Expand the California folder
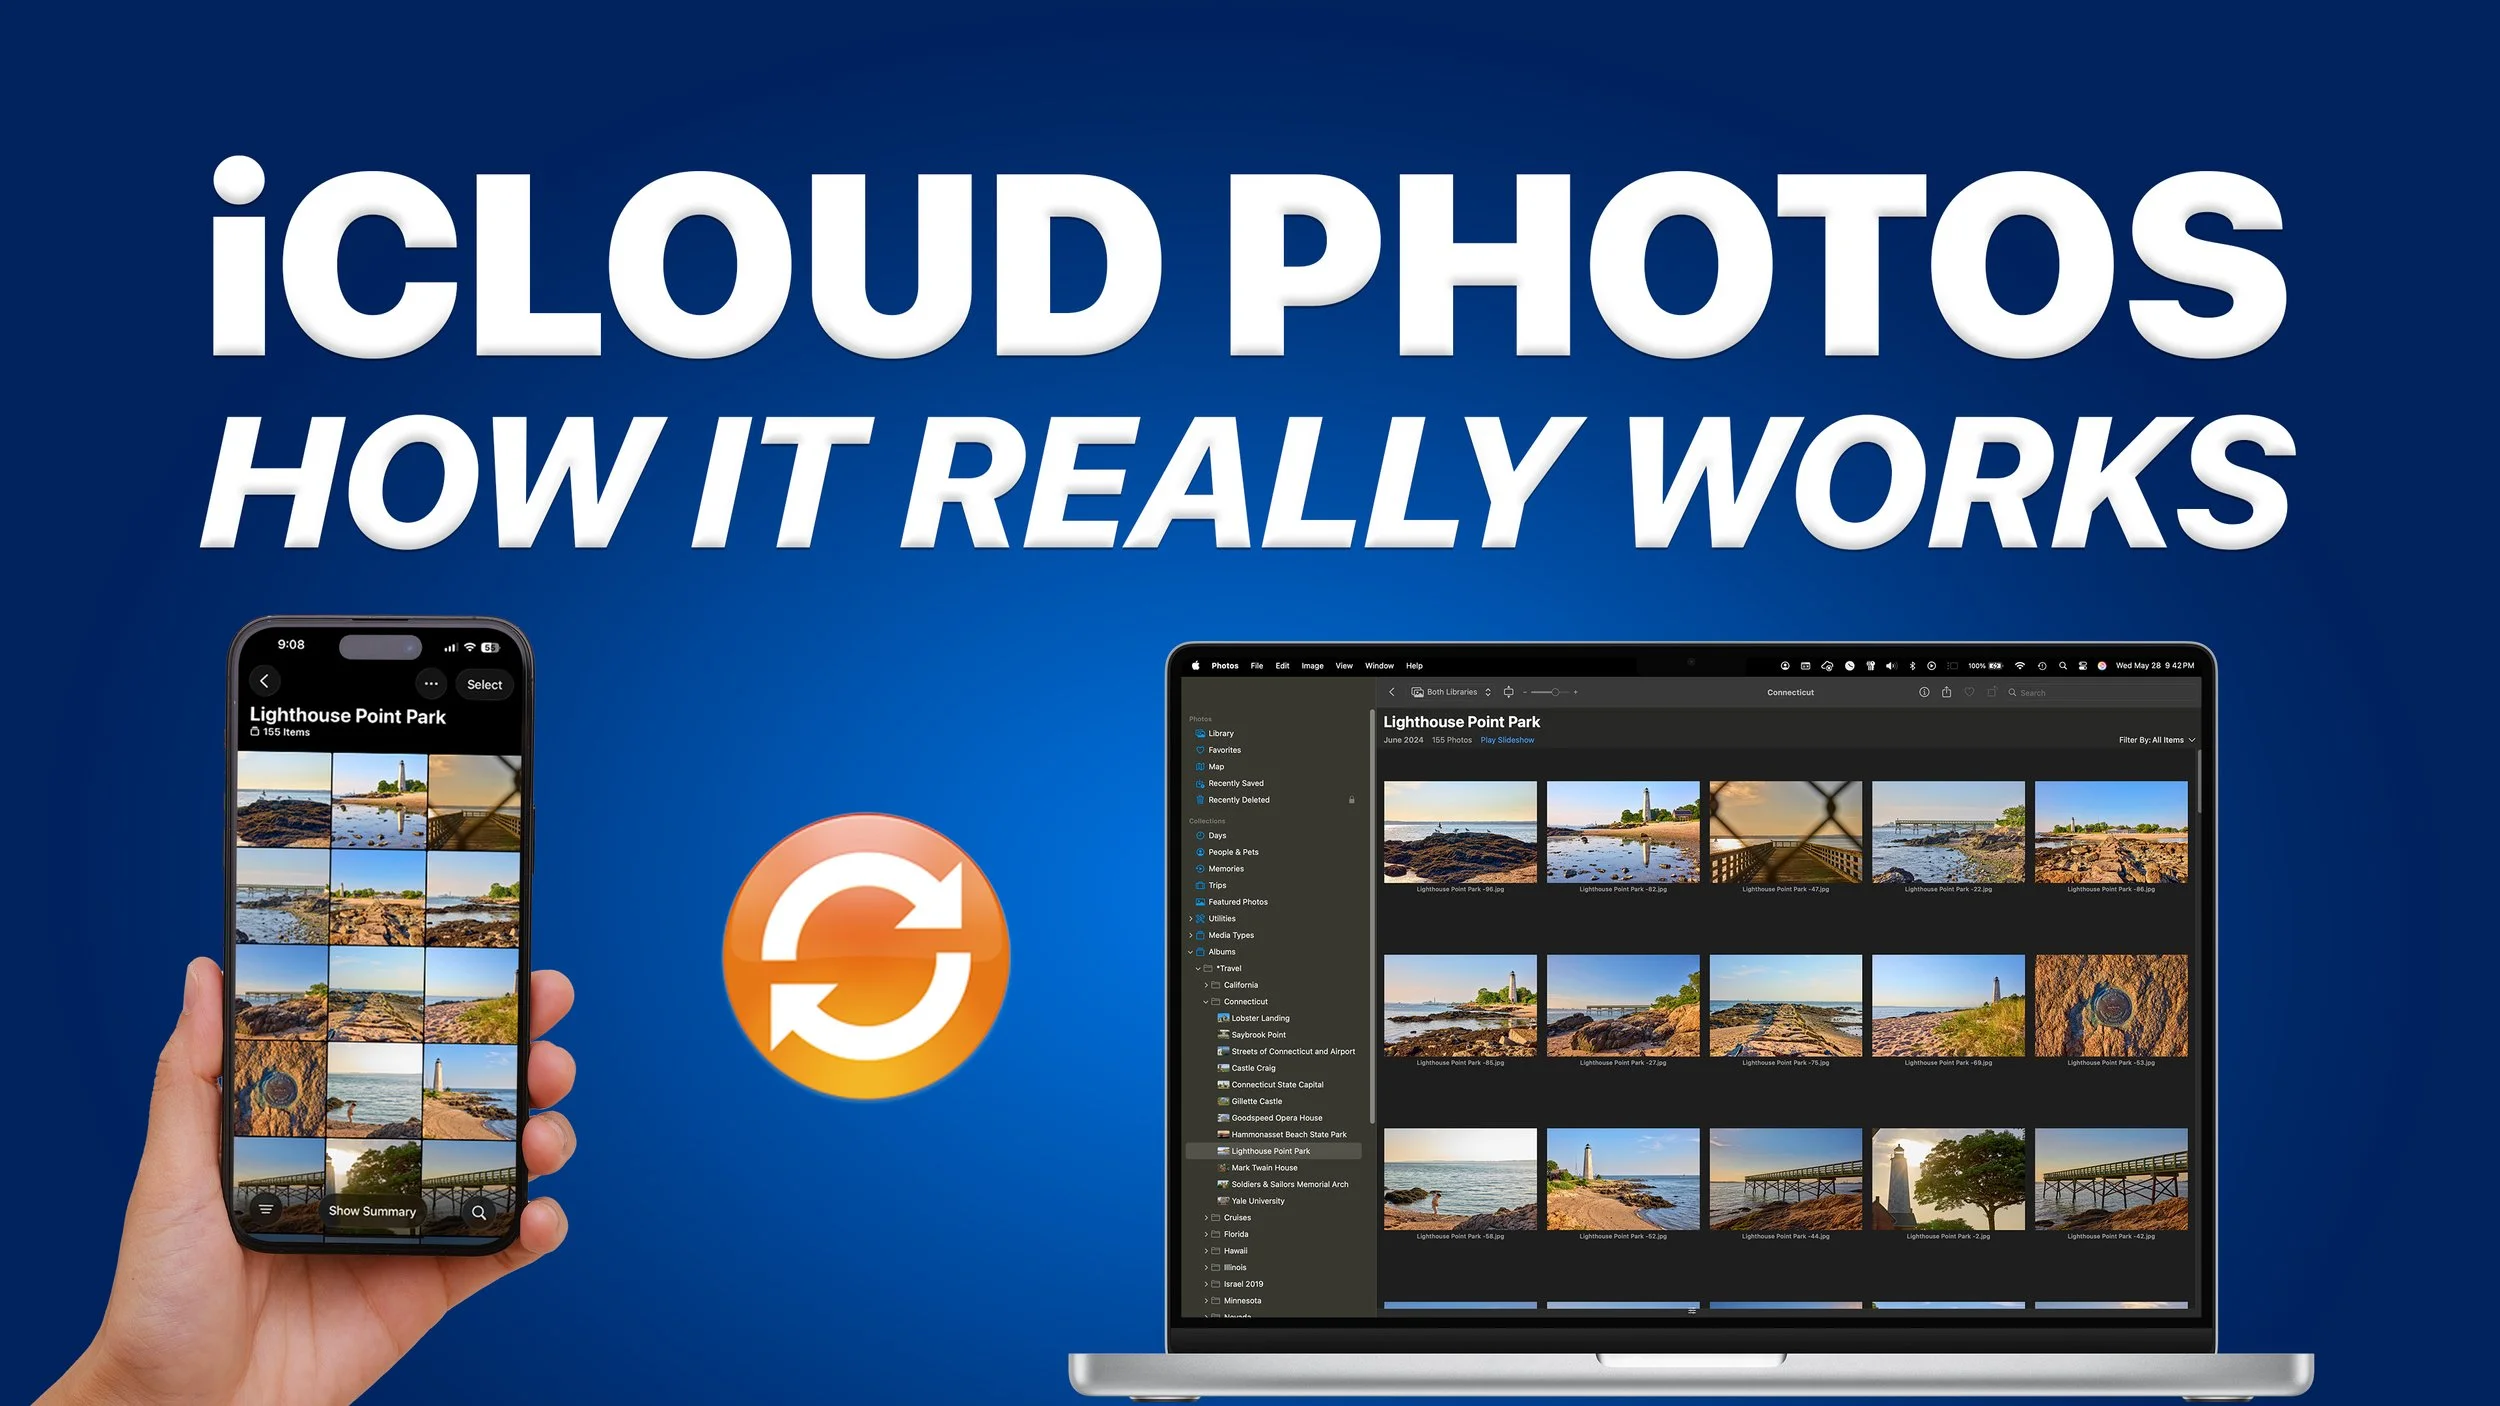 tap(1206, 985)
